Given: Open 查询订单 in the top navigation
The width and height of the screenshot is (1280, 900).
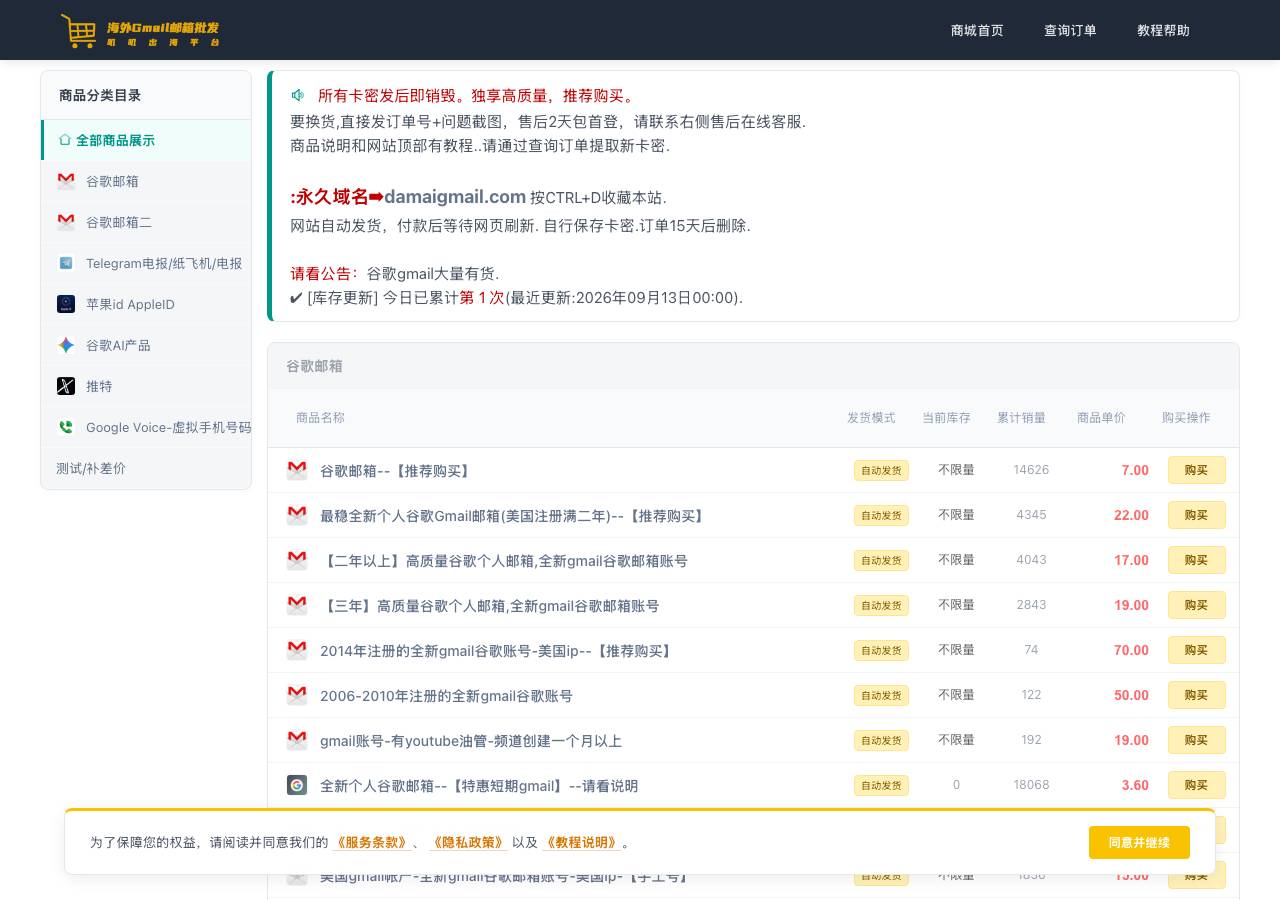Looking at the screenshot, I should pyautogui.click(x=1070, y=30).
